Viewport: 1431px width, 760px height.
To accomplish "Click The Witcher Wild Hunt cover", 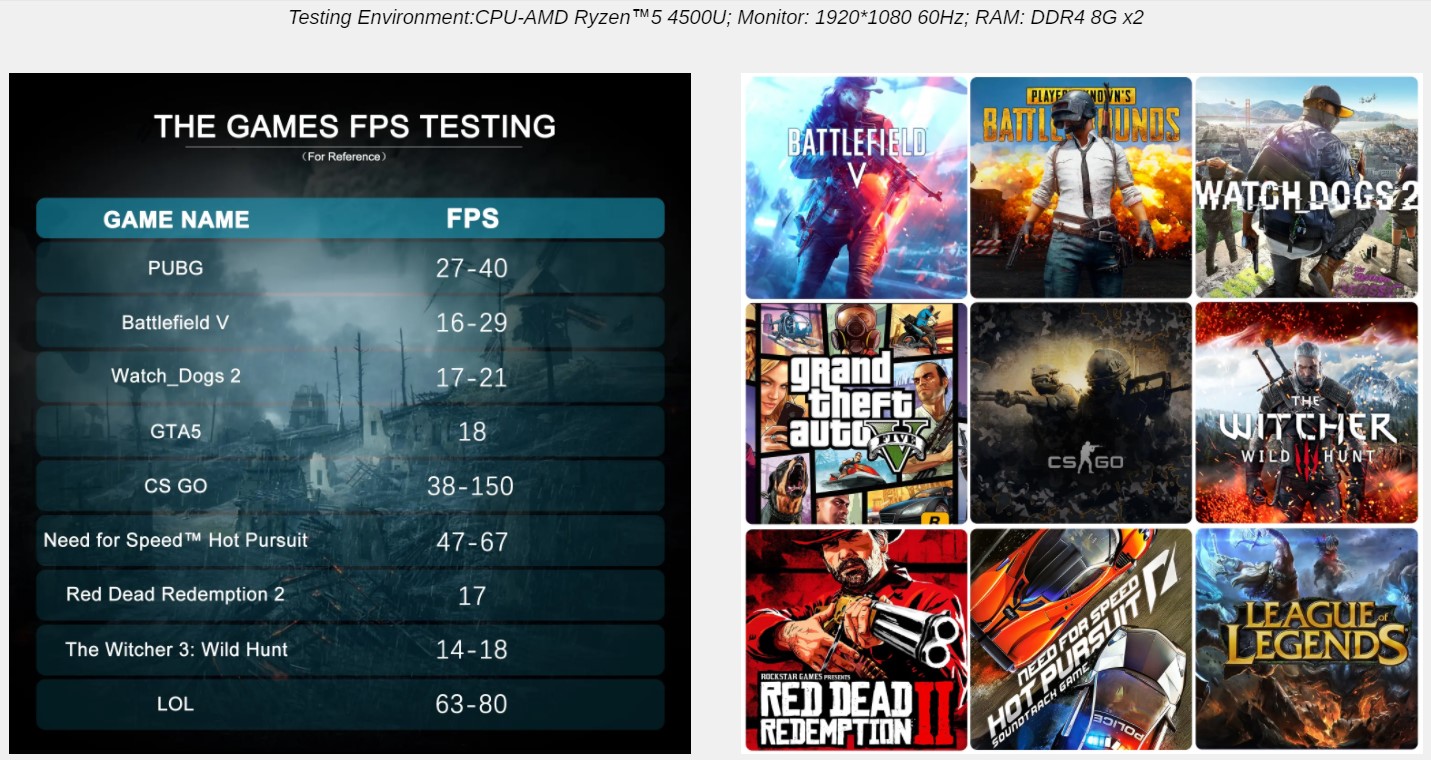I will click(1306, 413).
